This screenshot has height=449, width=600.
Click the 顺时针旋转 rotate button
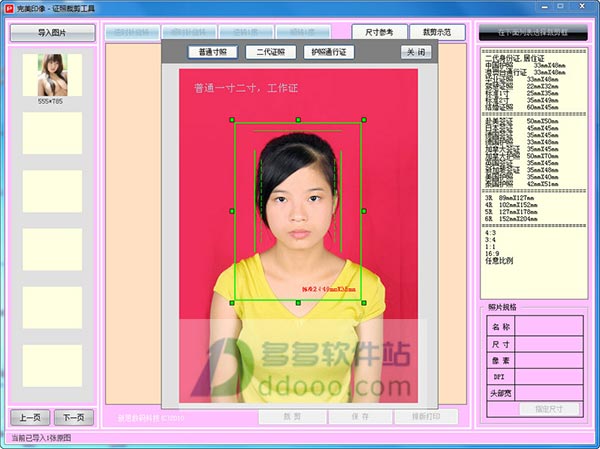pyautogui.click(x=189, y=32)
